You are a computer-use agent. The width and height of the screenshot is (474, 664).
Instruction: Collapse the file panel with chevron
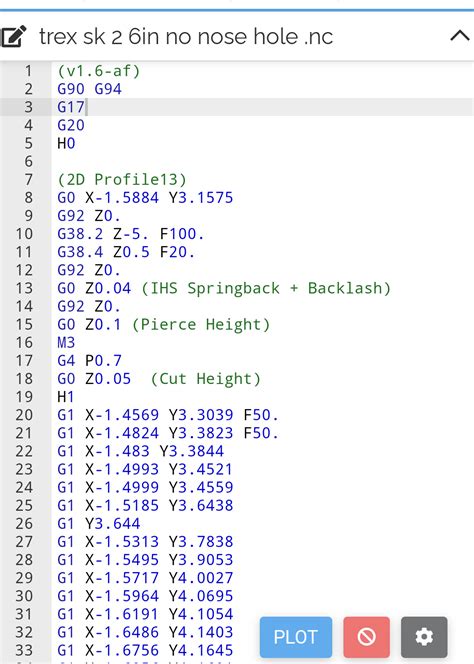pos(460,36)
